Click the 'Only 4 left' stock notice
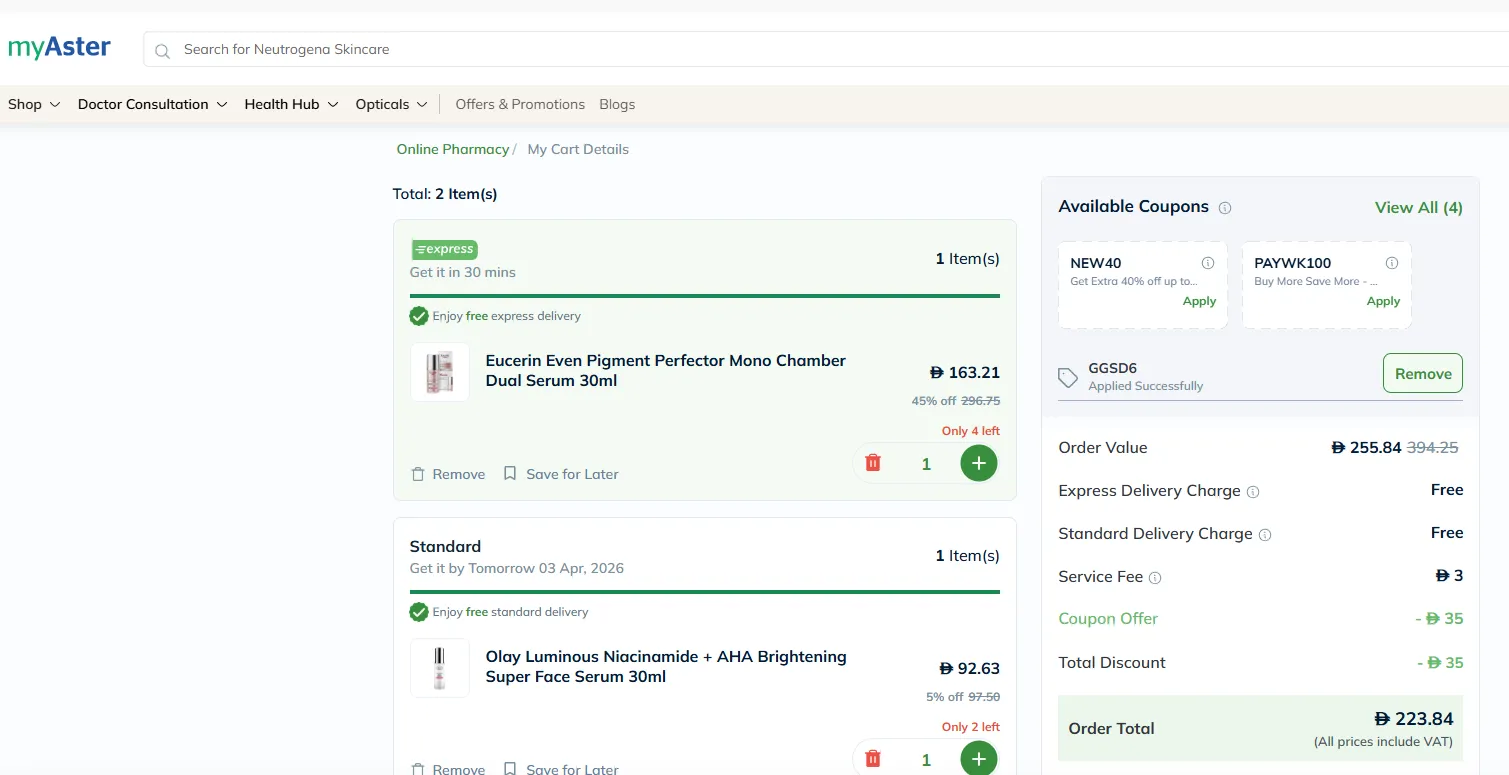 (x=971, y=431)
